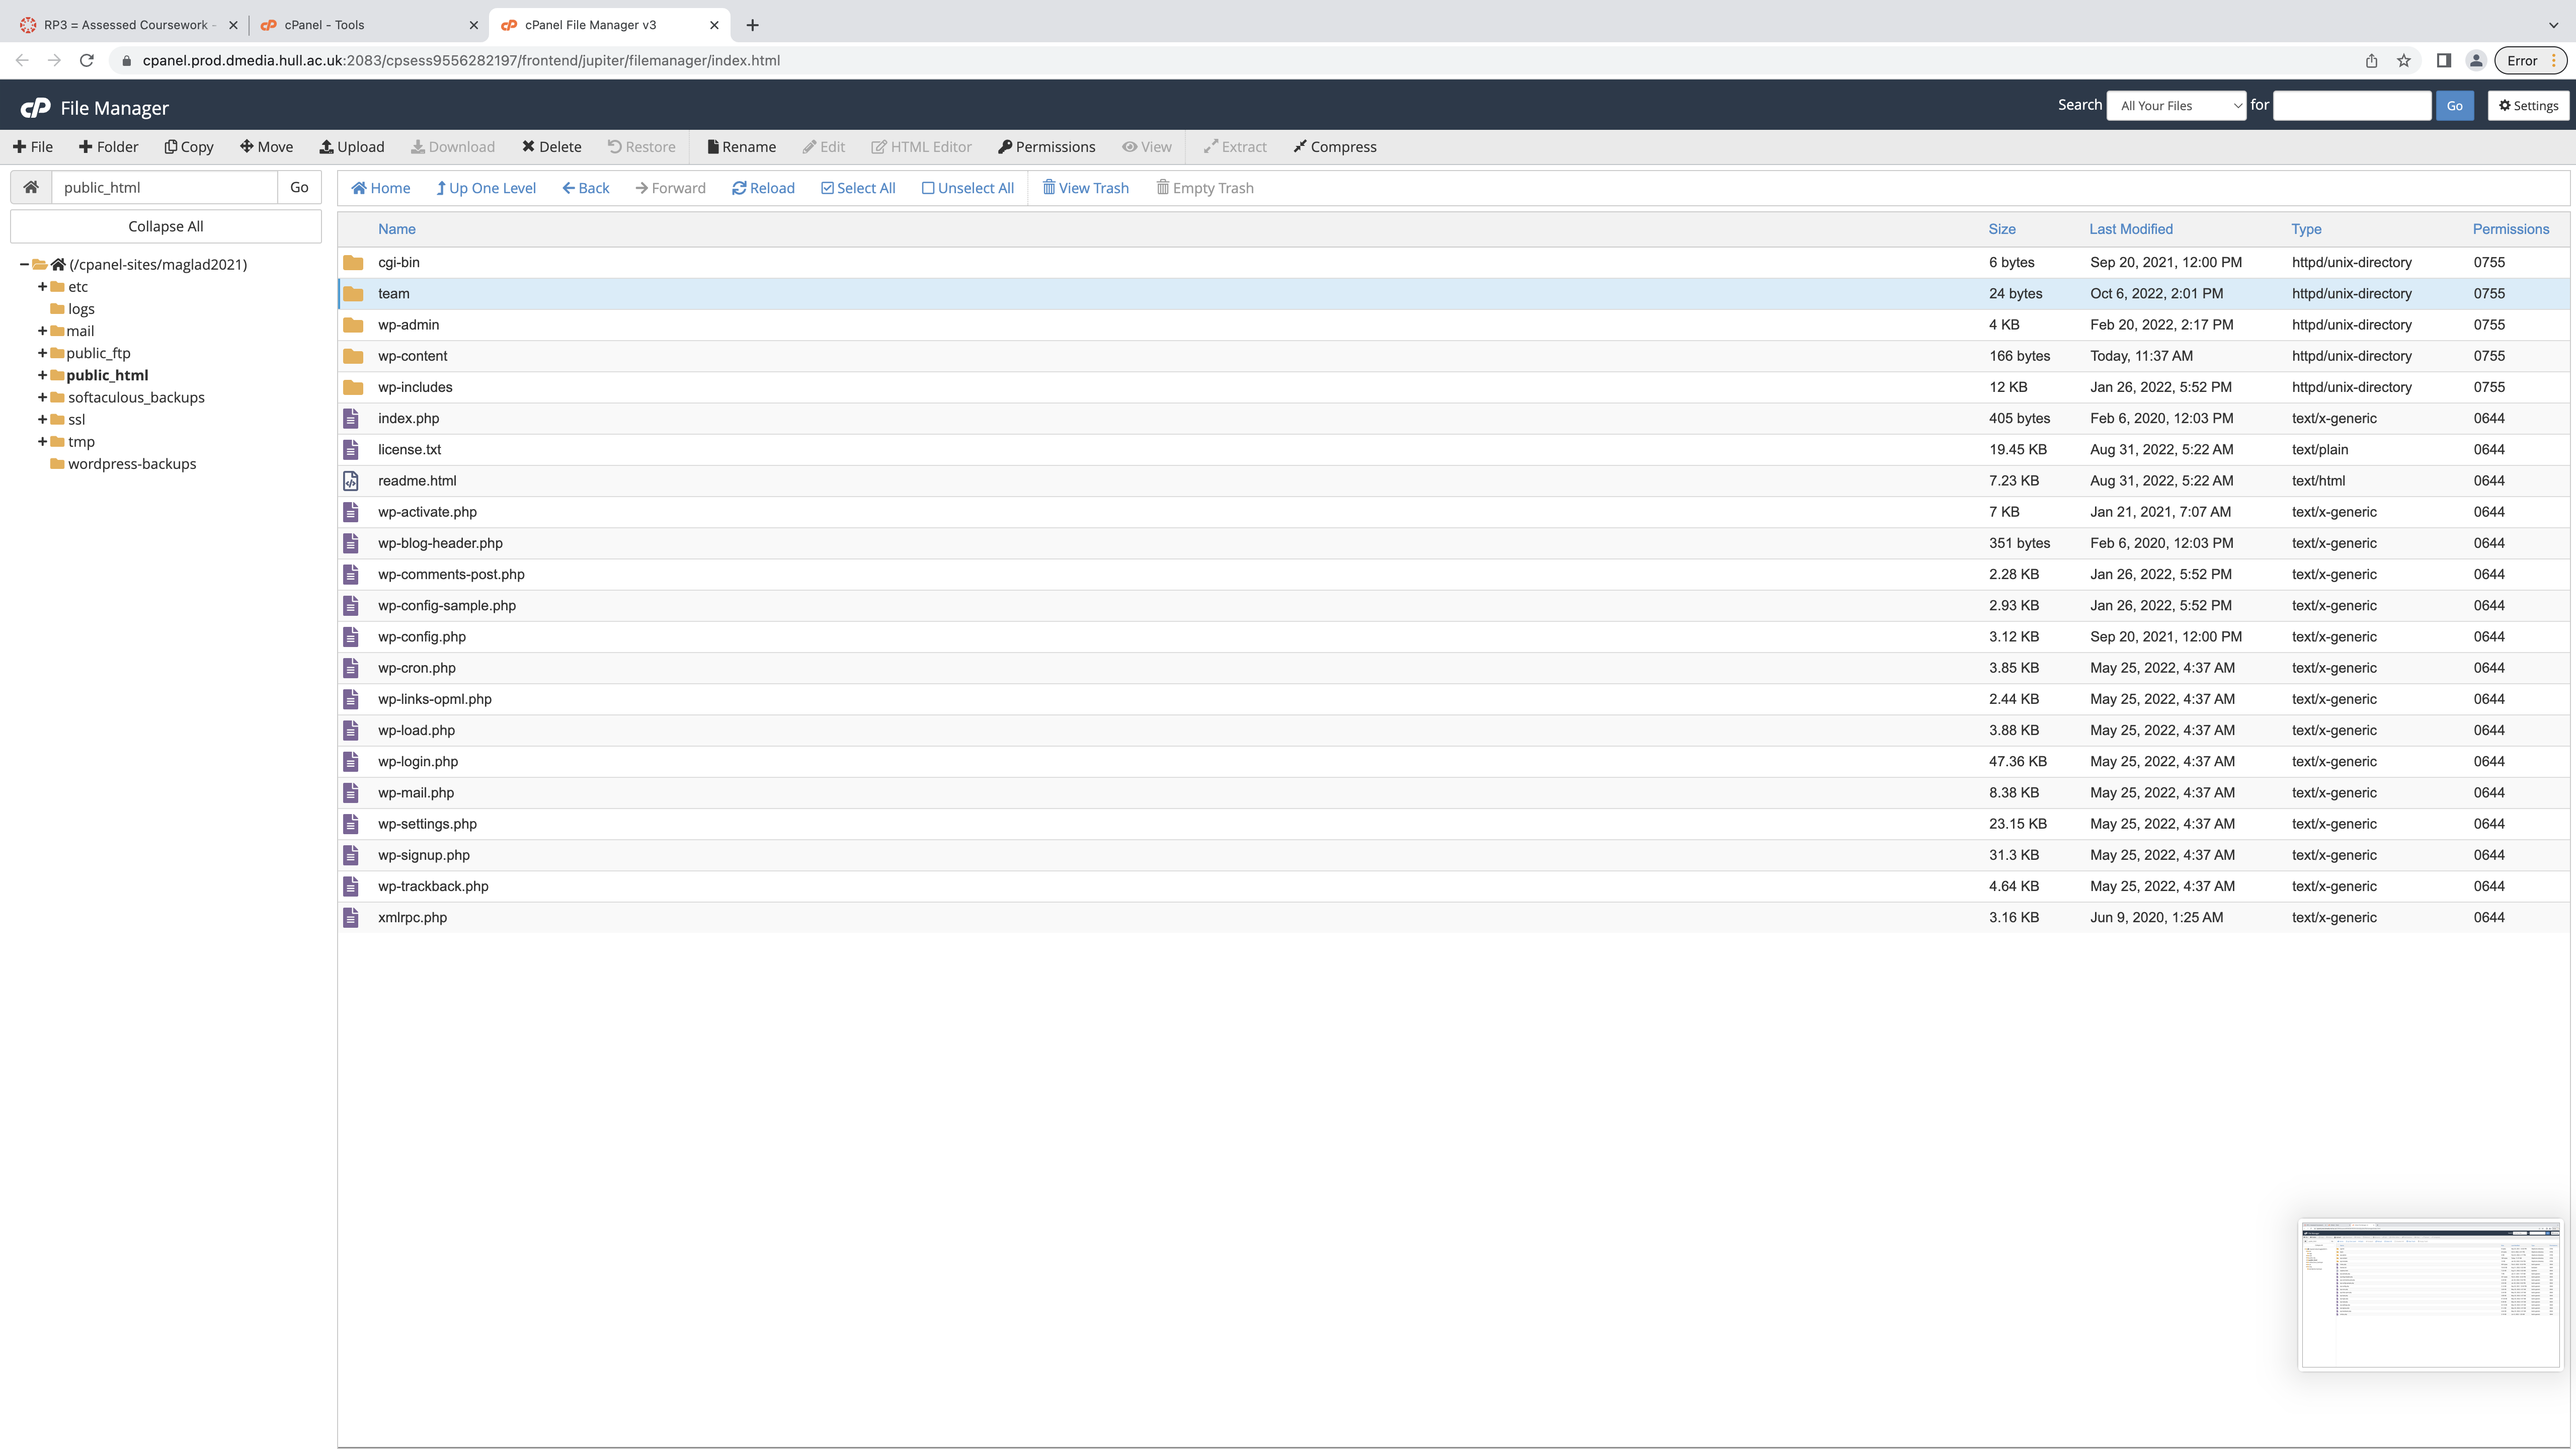Click the browser reload button
This screenshot has height=1449, width=2576.
[x=87, y=60]
